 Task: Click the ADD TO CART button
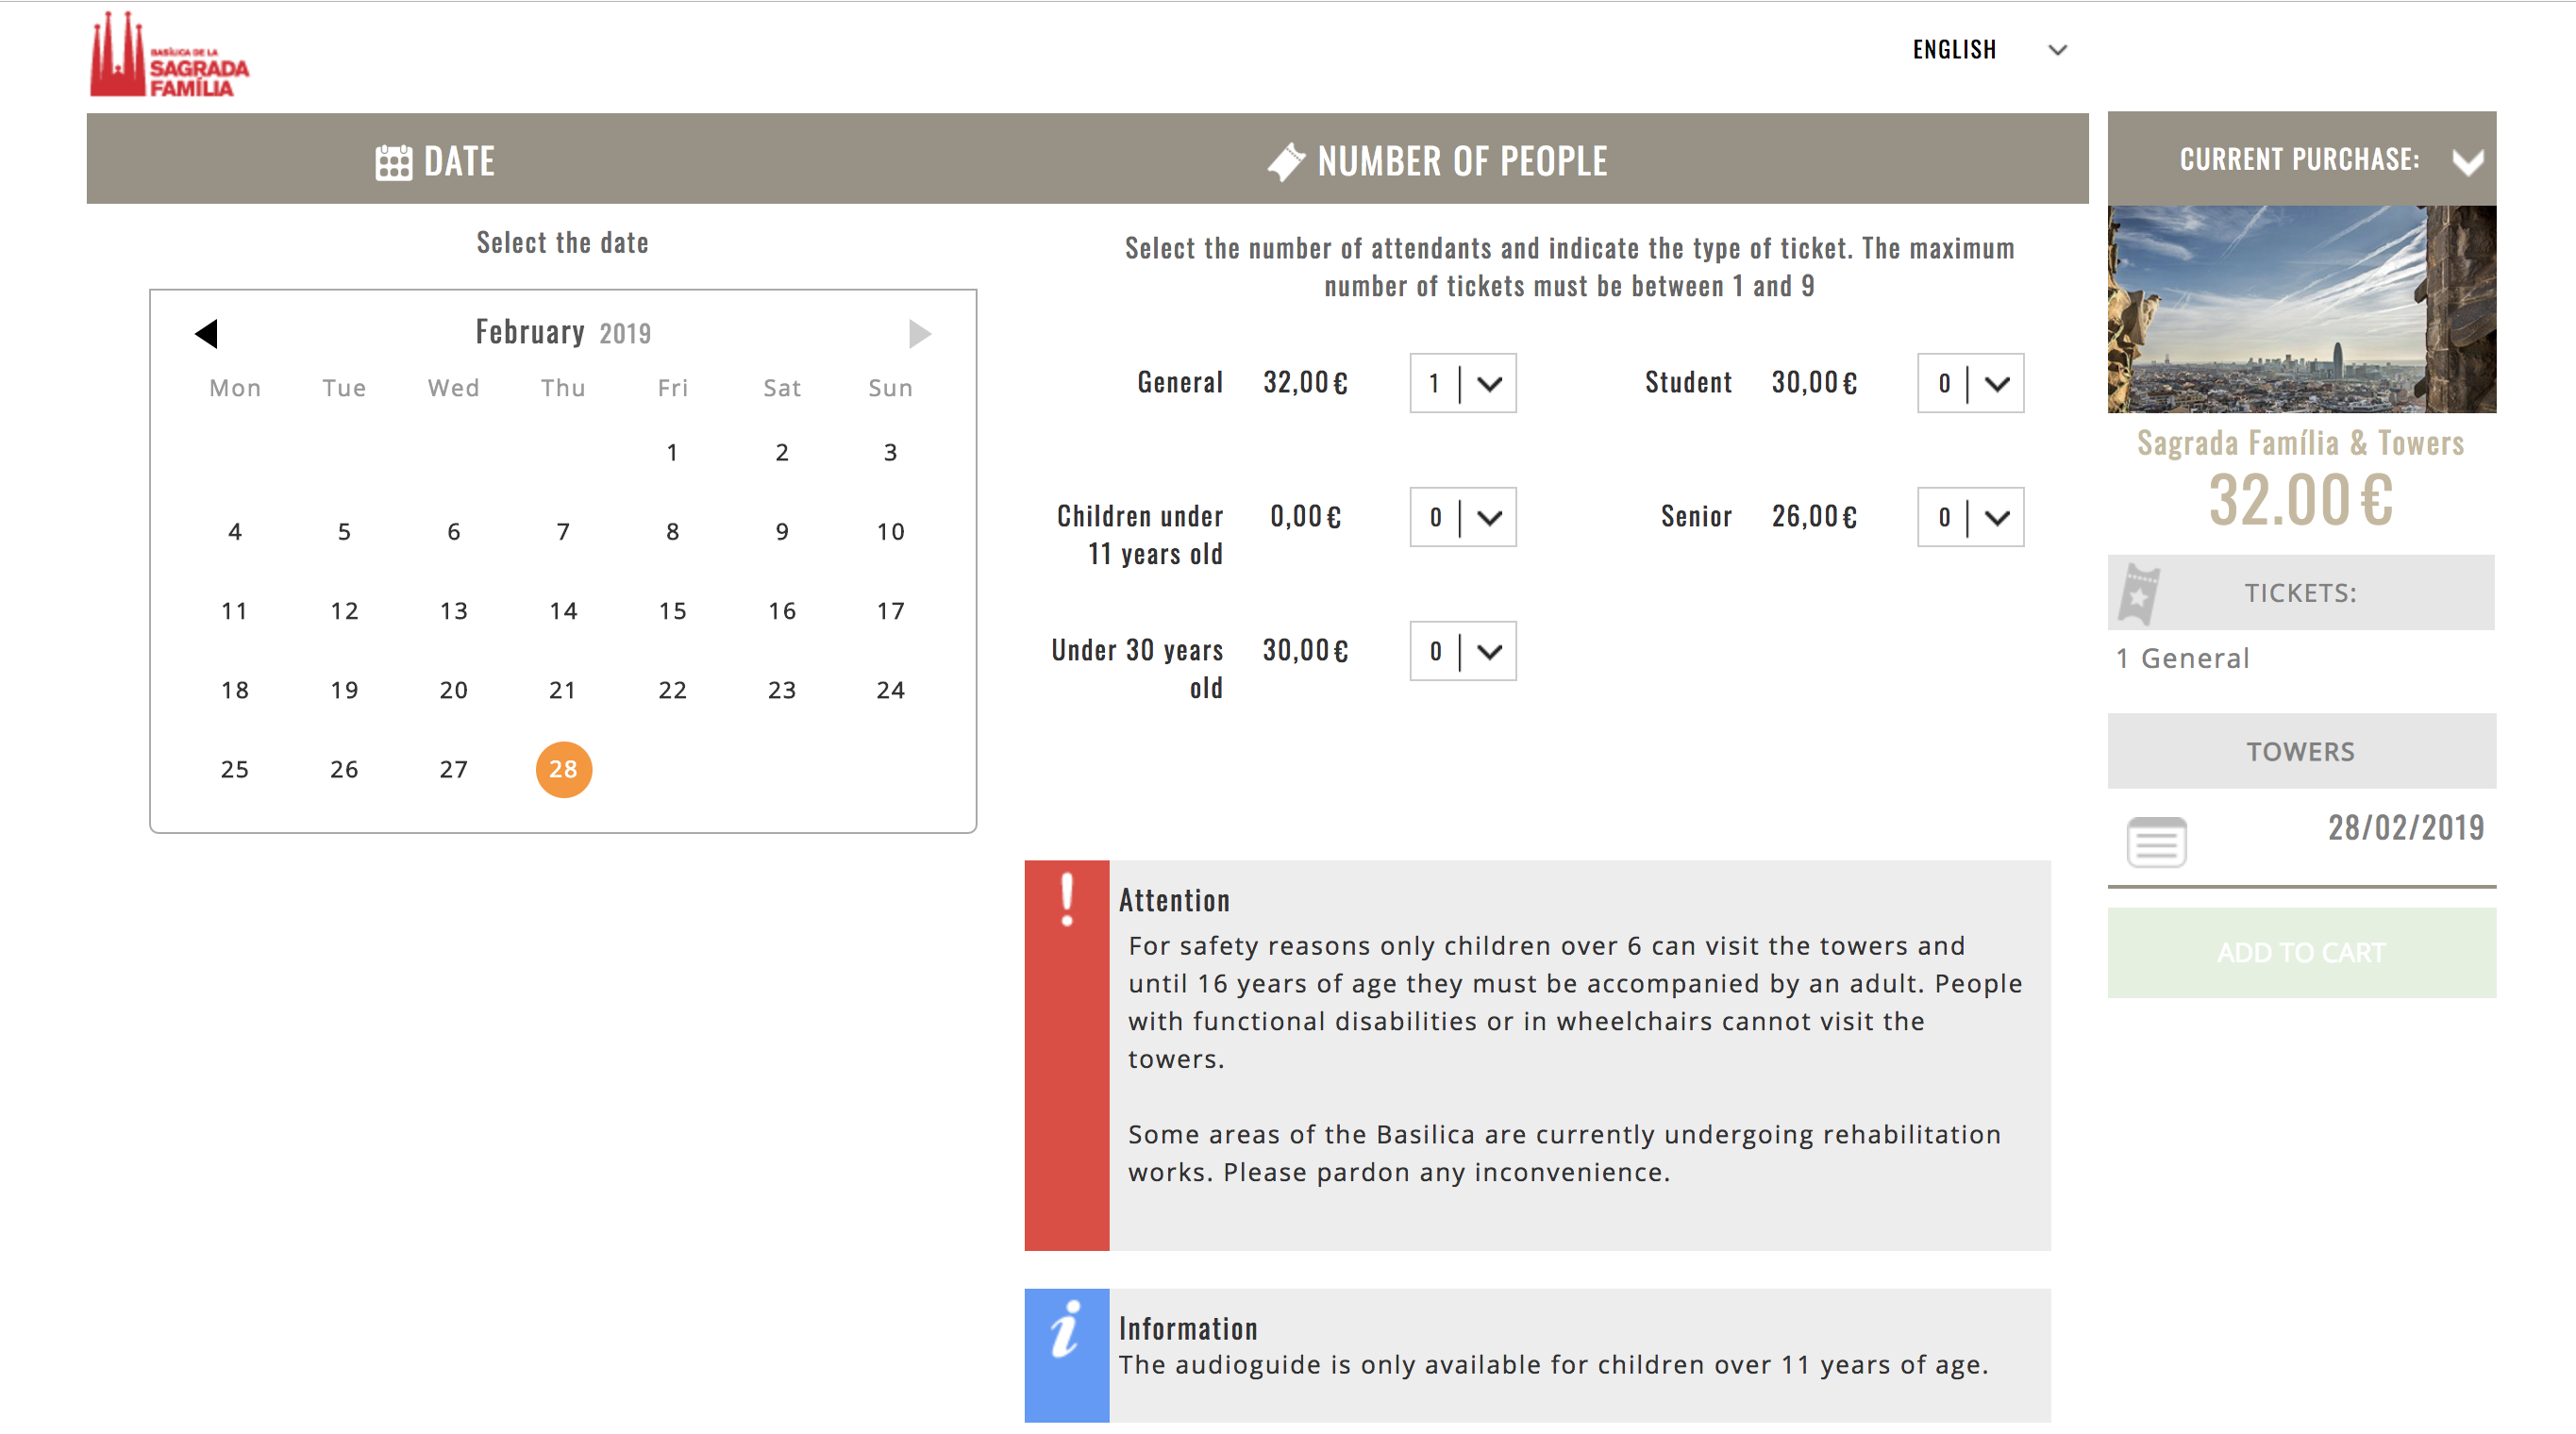(2301, 952)
